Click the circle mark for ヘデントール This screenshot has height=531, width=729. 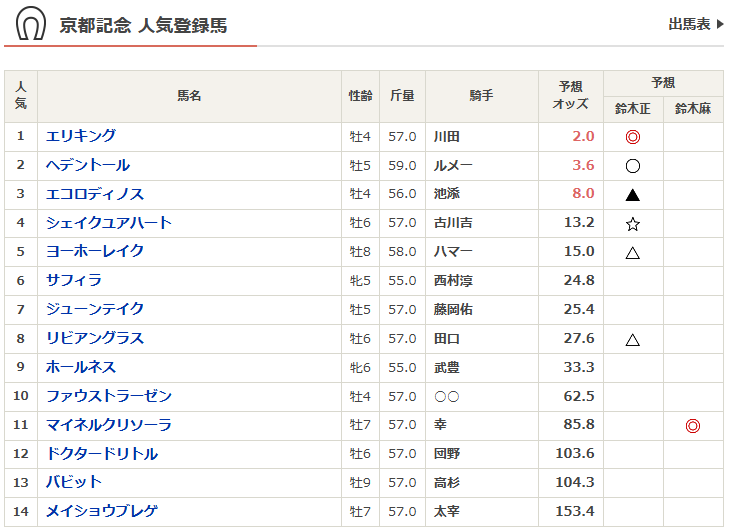pyautogui.click(x=632, y=166)
